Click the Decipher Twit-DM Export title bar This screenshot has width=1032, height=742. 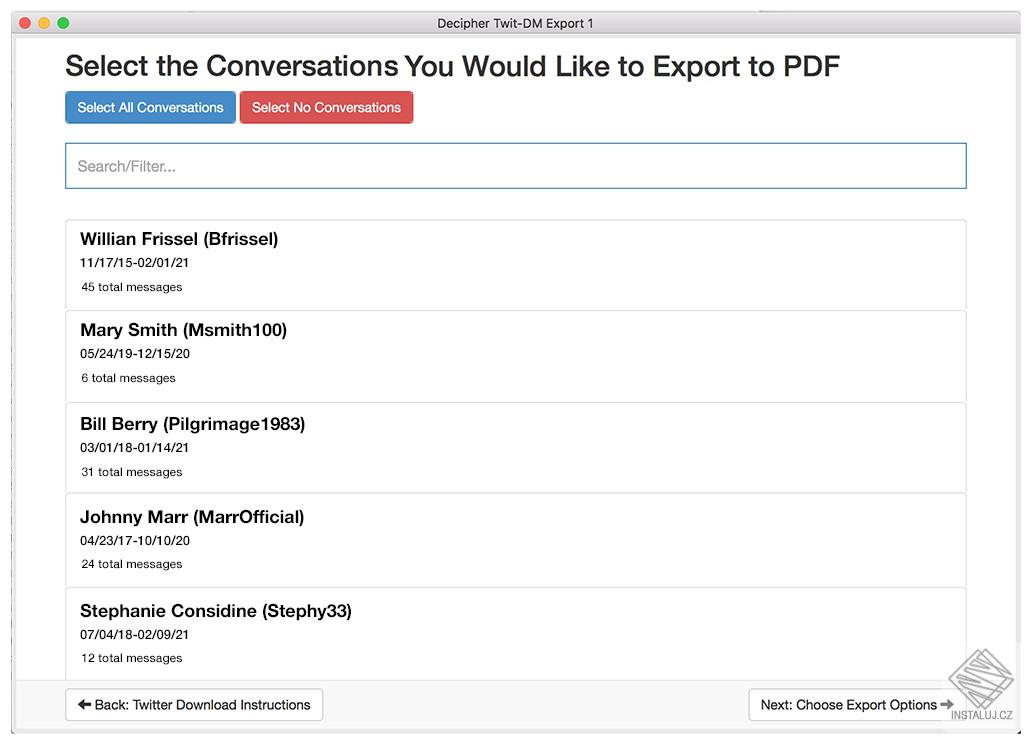[x=516, y=22]
